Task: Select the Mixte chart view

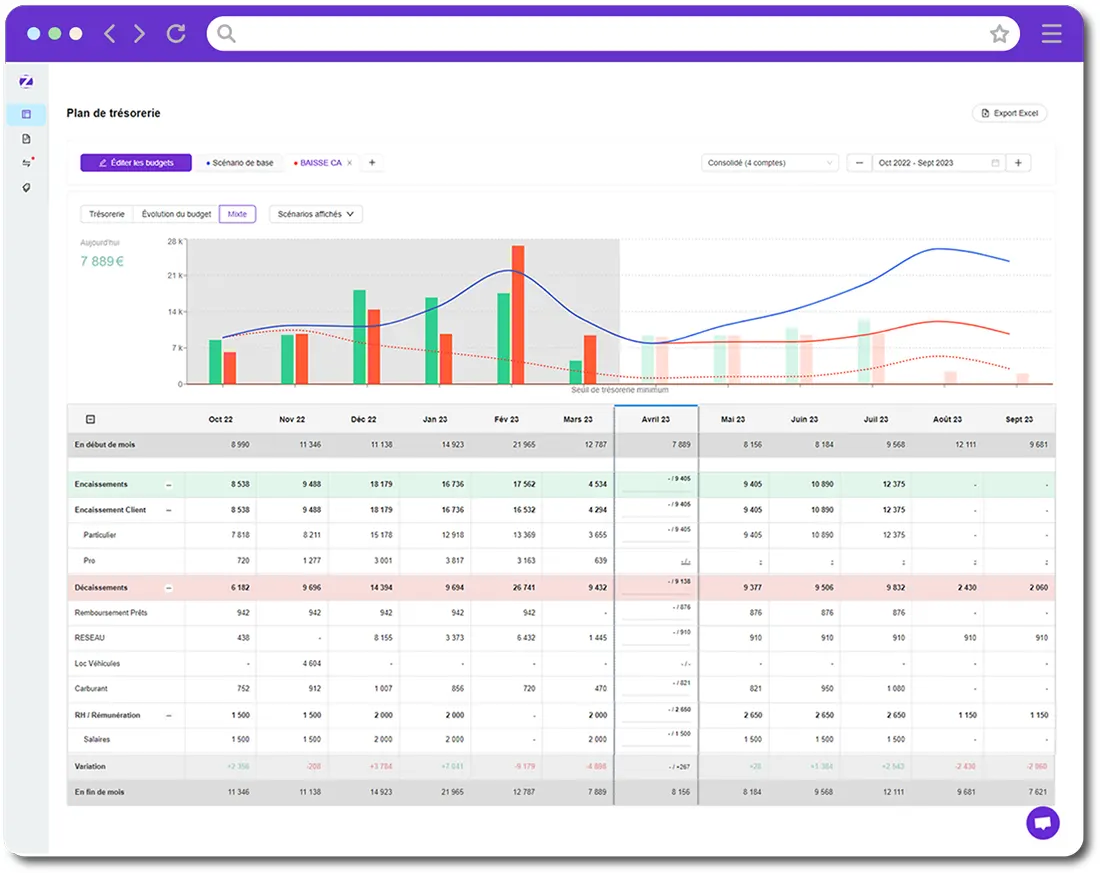Action: (x=238, y=214)
